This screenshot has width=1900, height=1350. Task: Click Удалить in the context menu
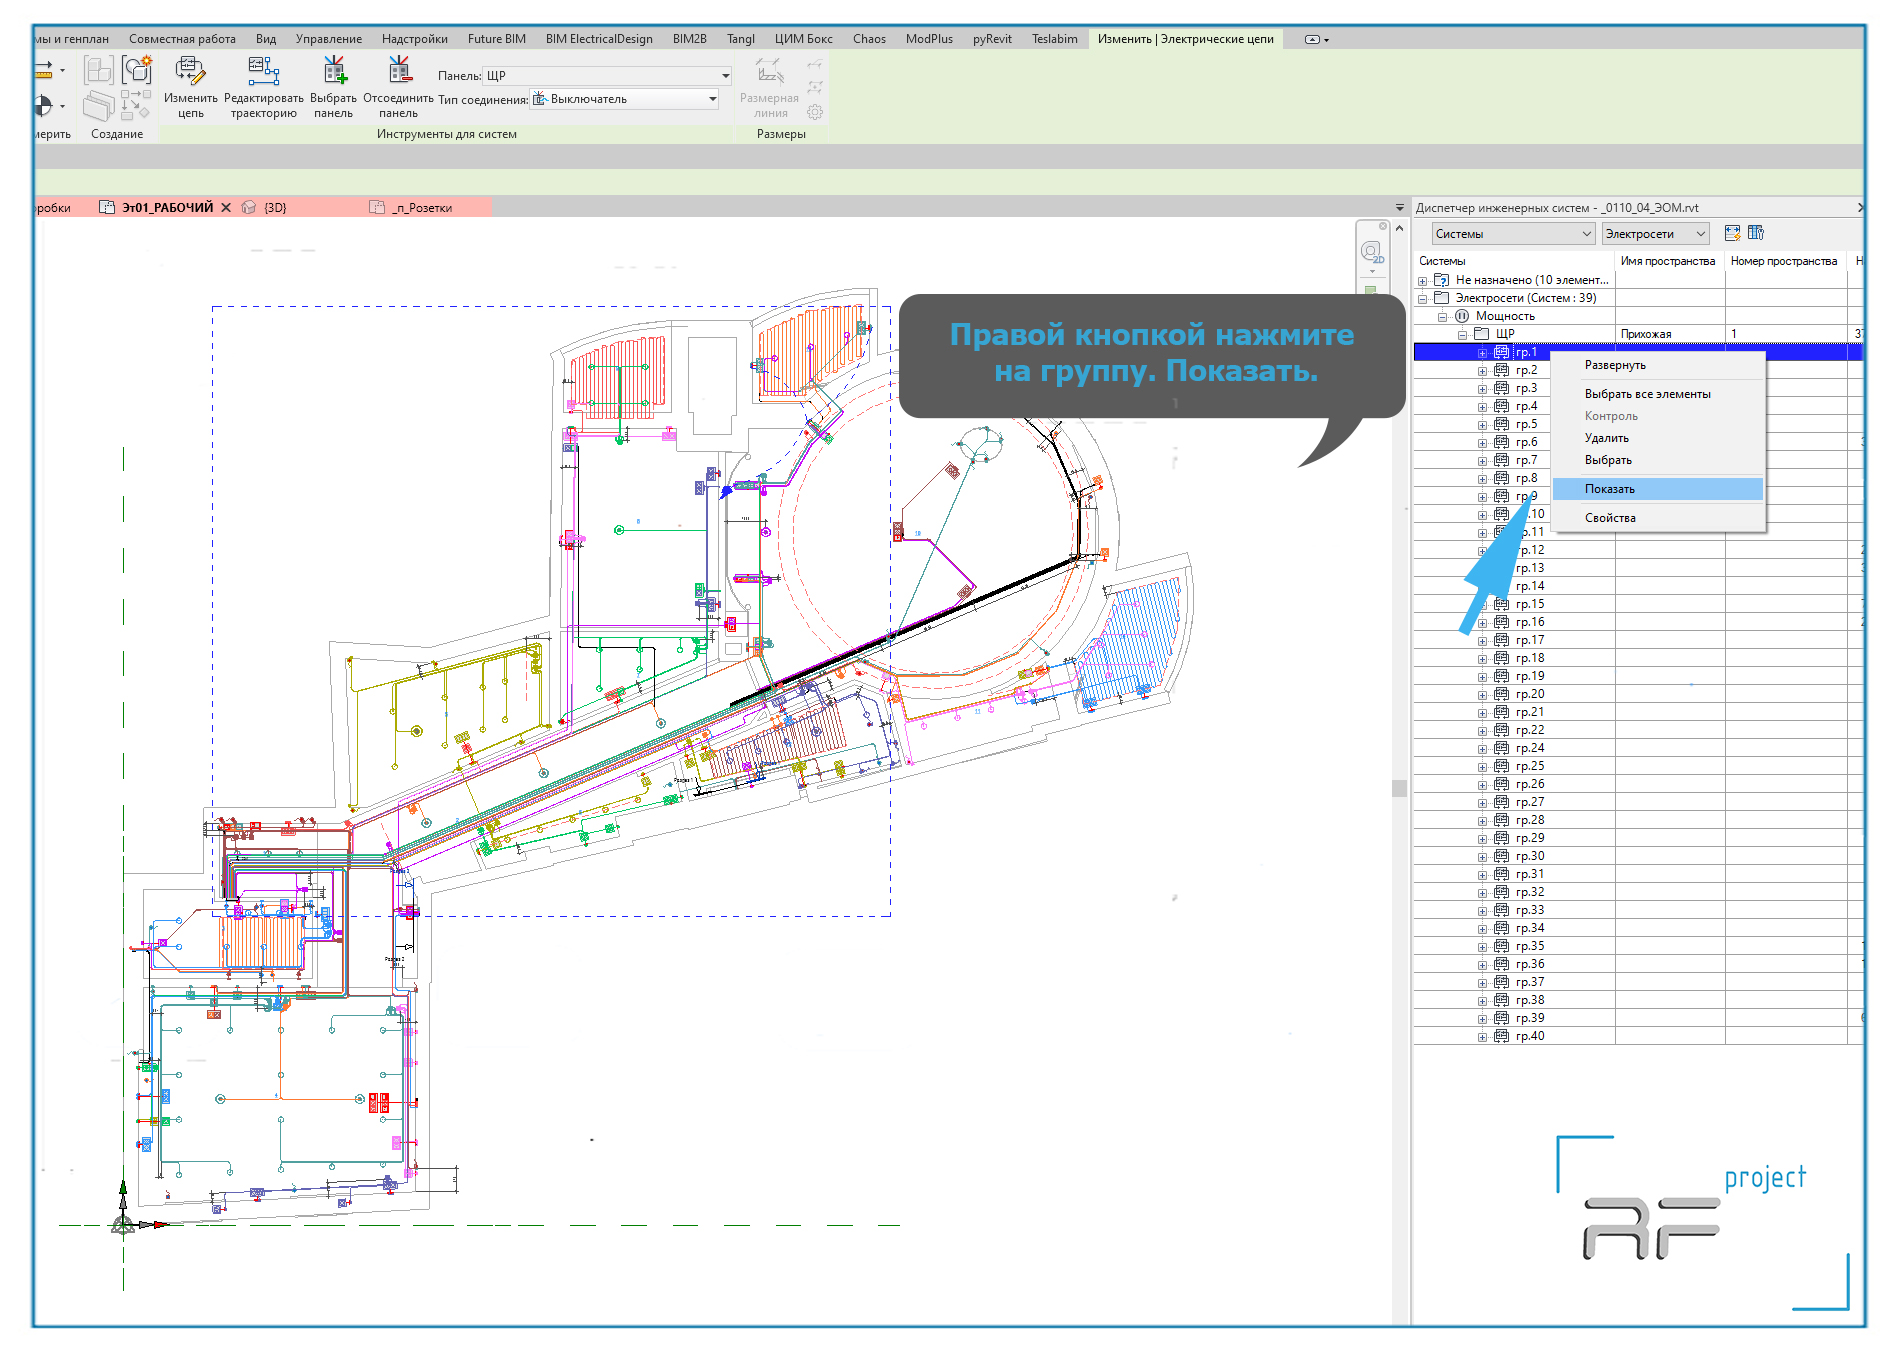(1657, 438)
